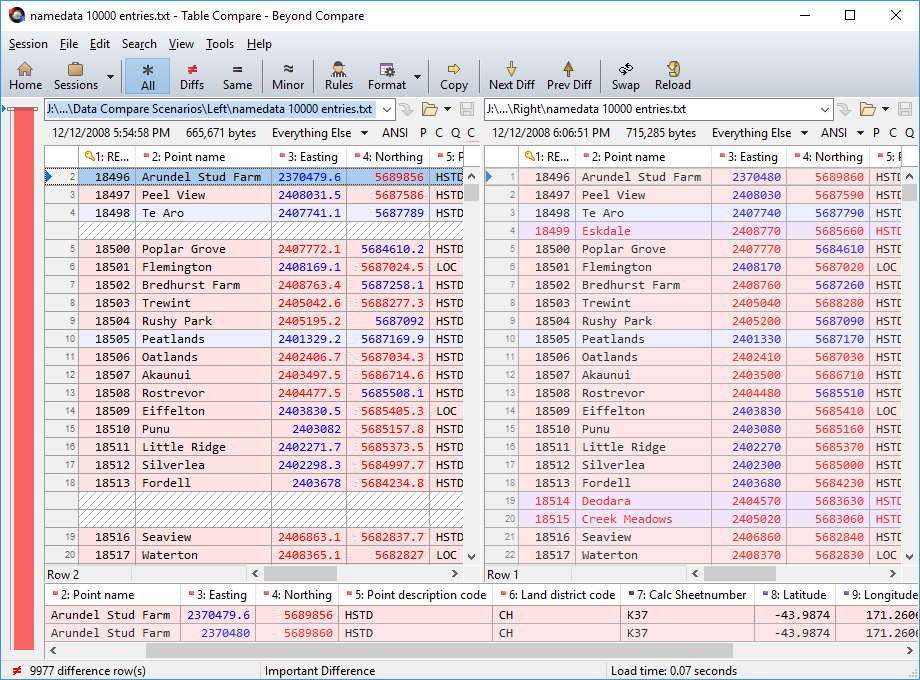920x680 pixels.
Task: Open the Session menu
Action: tap(28, 44)
